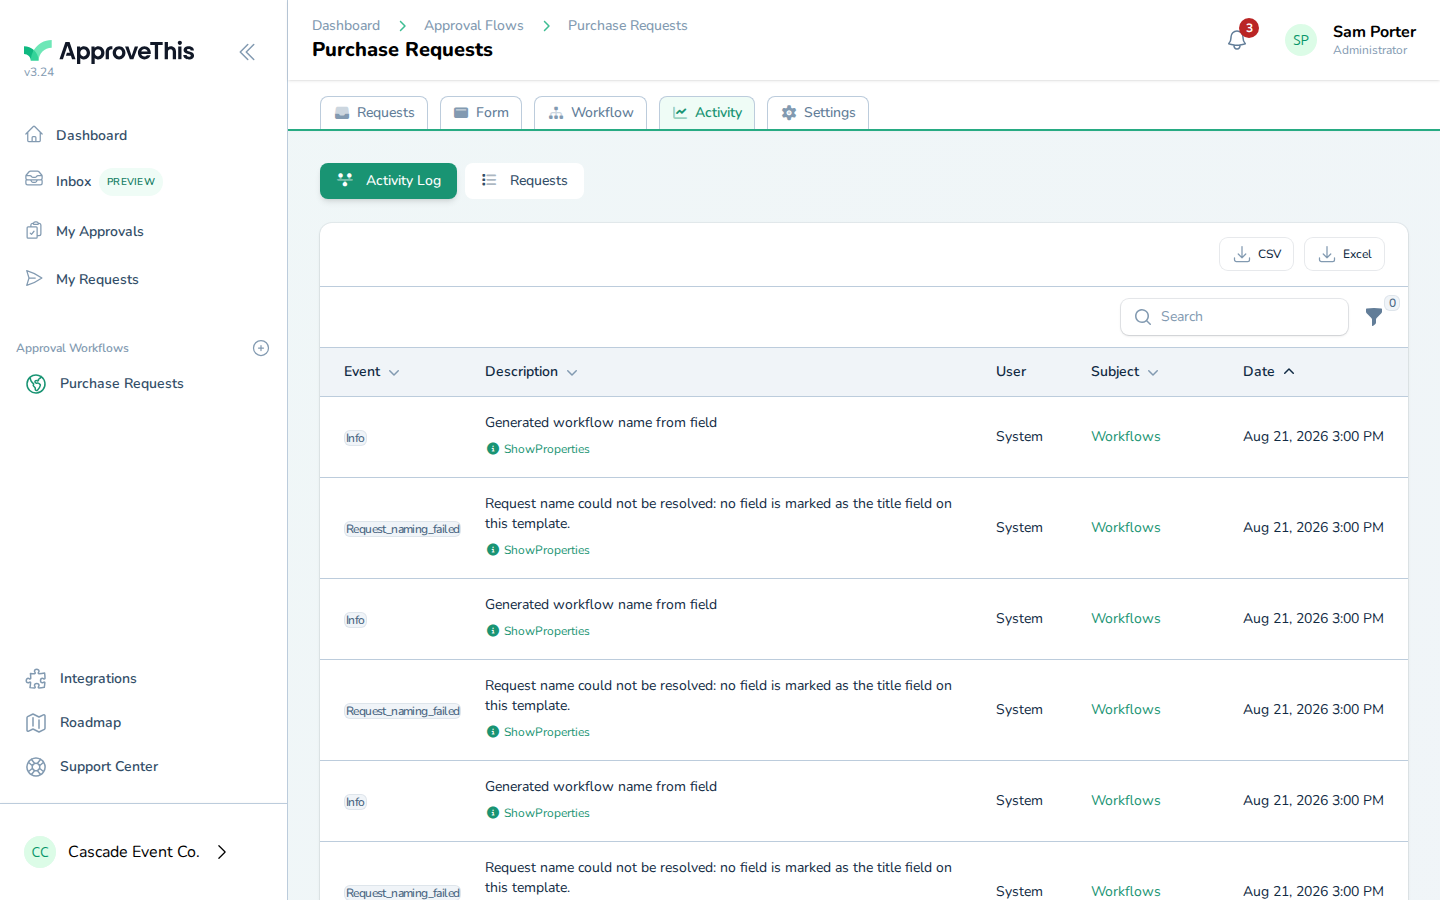
Task: Open Workflows subject in second row
Action: (x=1126, y=527)
